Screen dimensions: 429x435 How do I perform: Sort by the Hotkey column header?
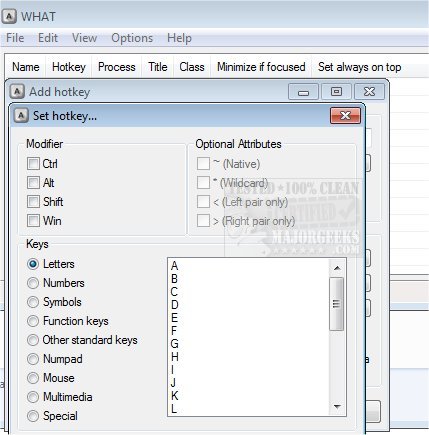pyautogui.click(x=69, y=67)
